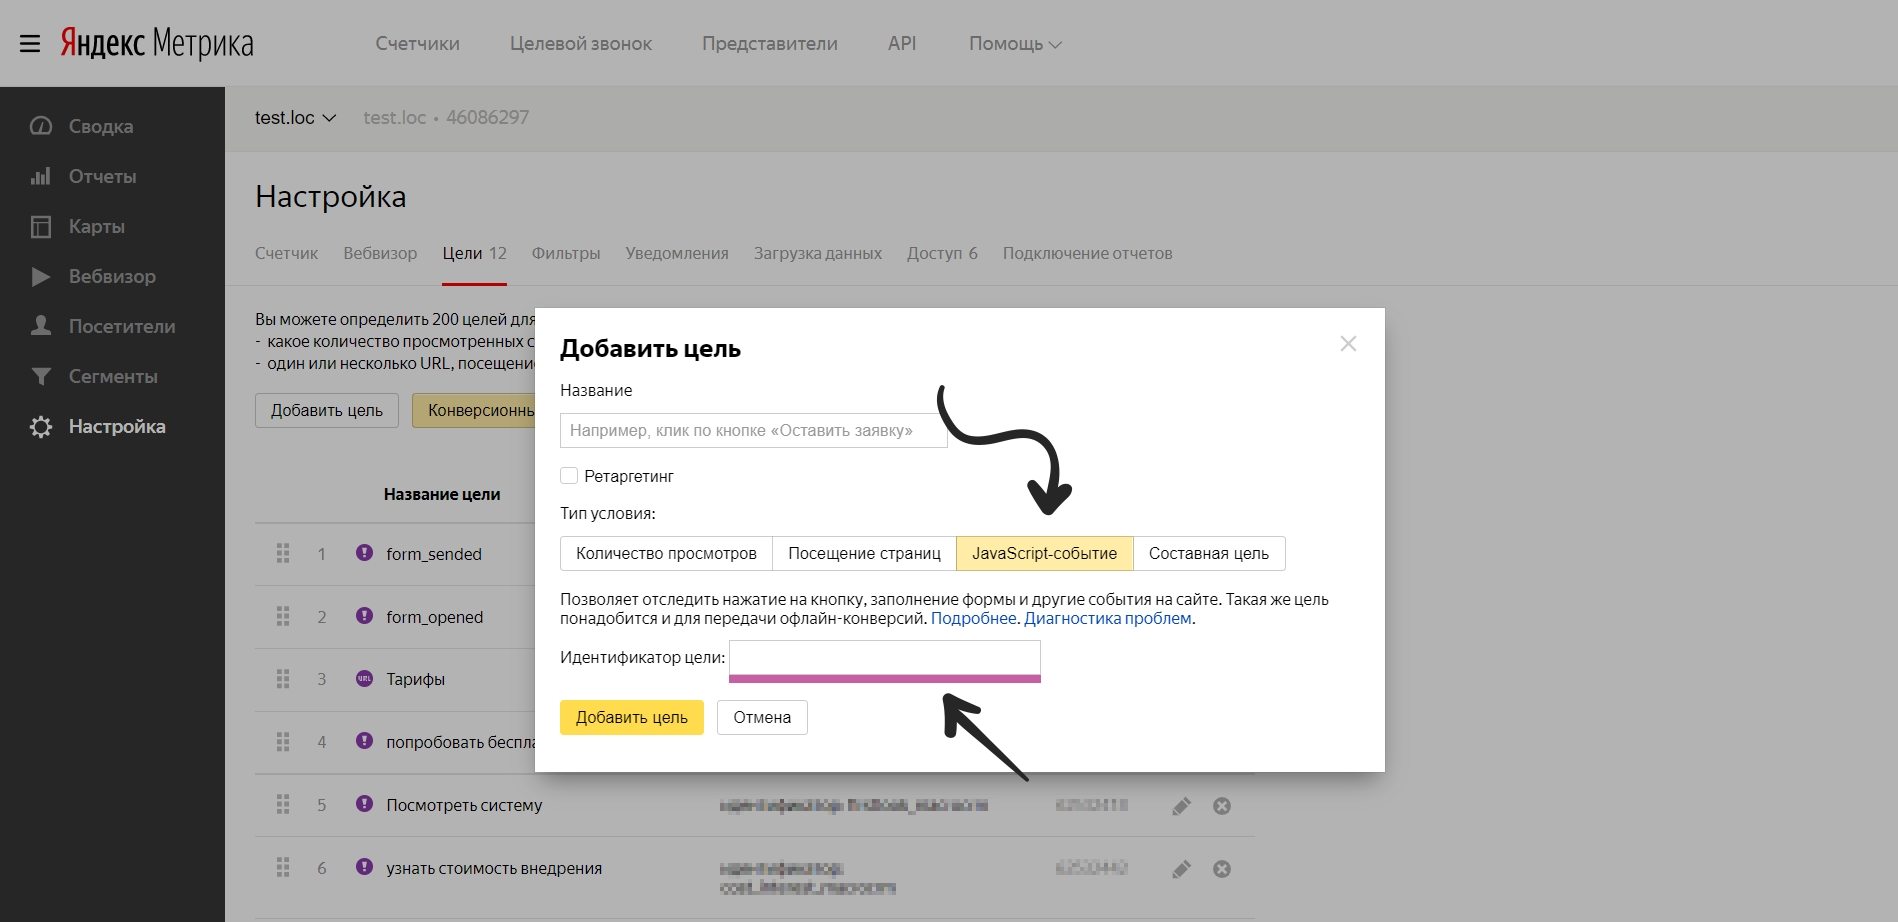This screenshot has width=1898, height=922.
Task: Open Отчеты via the bar chart icon
Action: [41, 176]
